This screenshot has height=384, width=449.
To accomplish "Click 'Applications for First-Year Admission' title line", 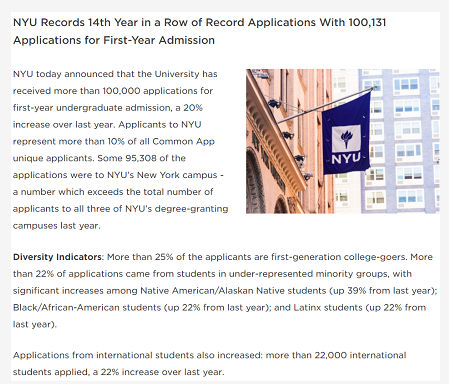I will pos(114,40).
